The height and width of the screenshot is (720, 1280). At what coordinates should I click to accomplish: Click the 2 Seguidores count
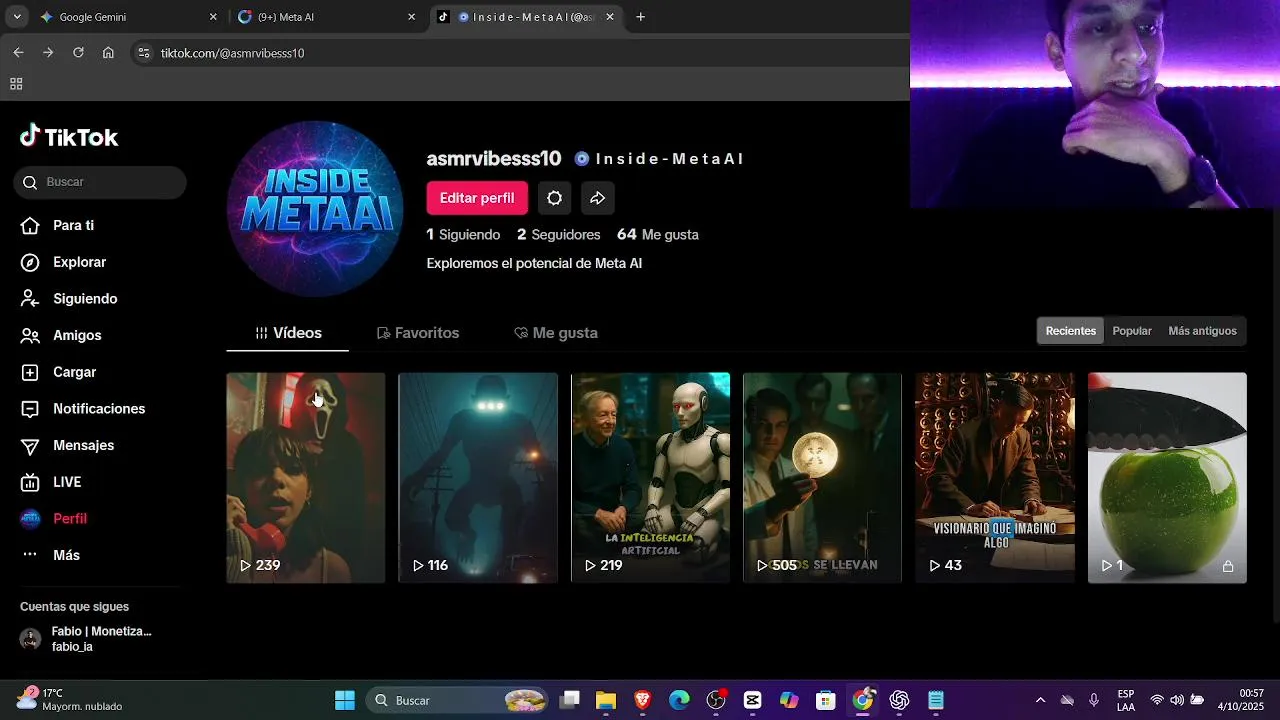[559, 234]
